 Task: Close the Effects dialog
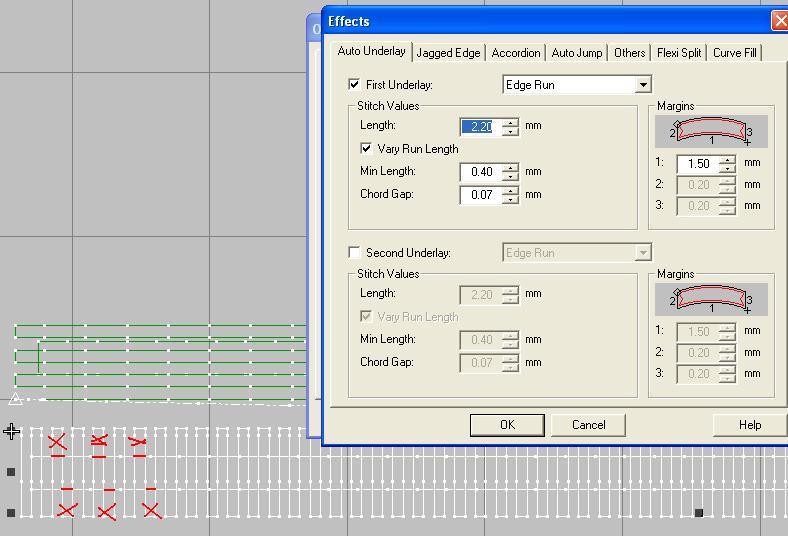pos(780,21)
